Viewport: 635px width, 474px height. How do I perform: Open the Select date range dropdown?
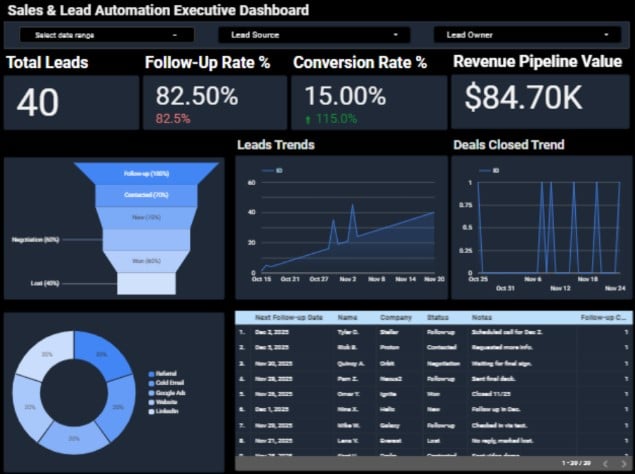107,35
